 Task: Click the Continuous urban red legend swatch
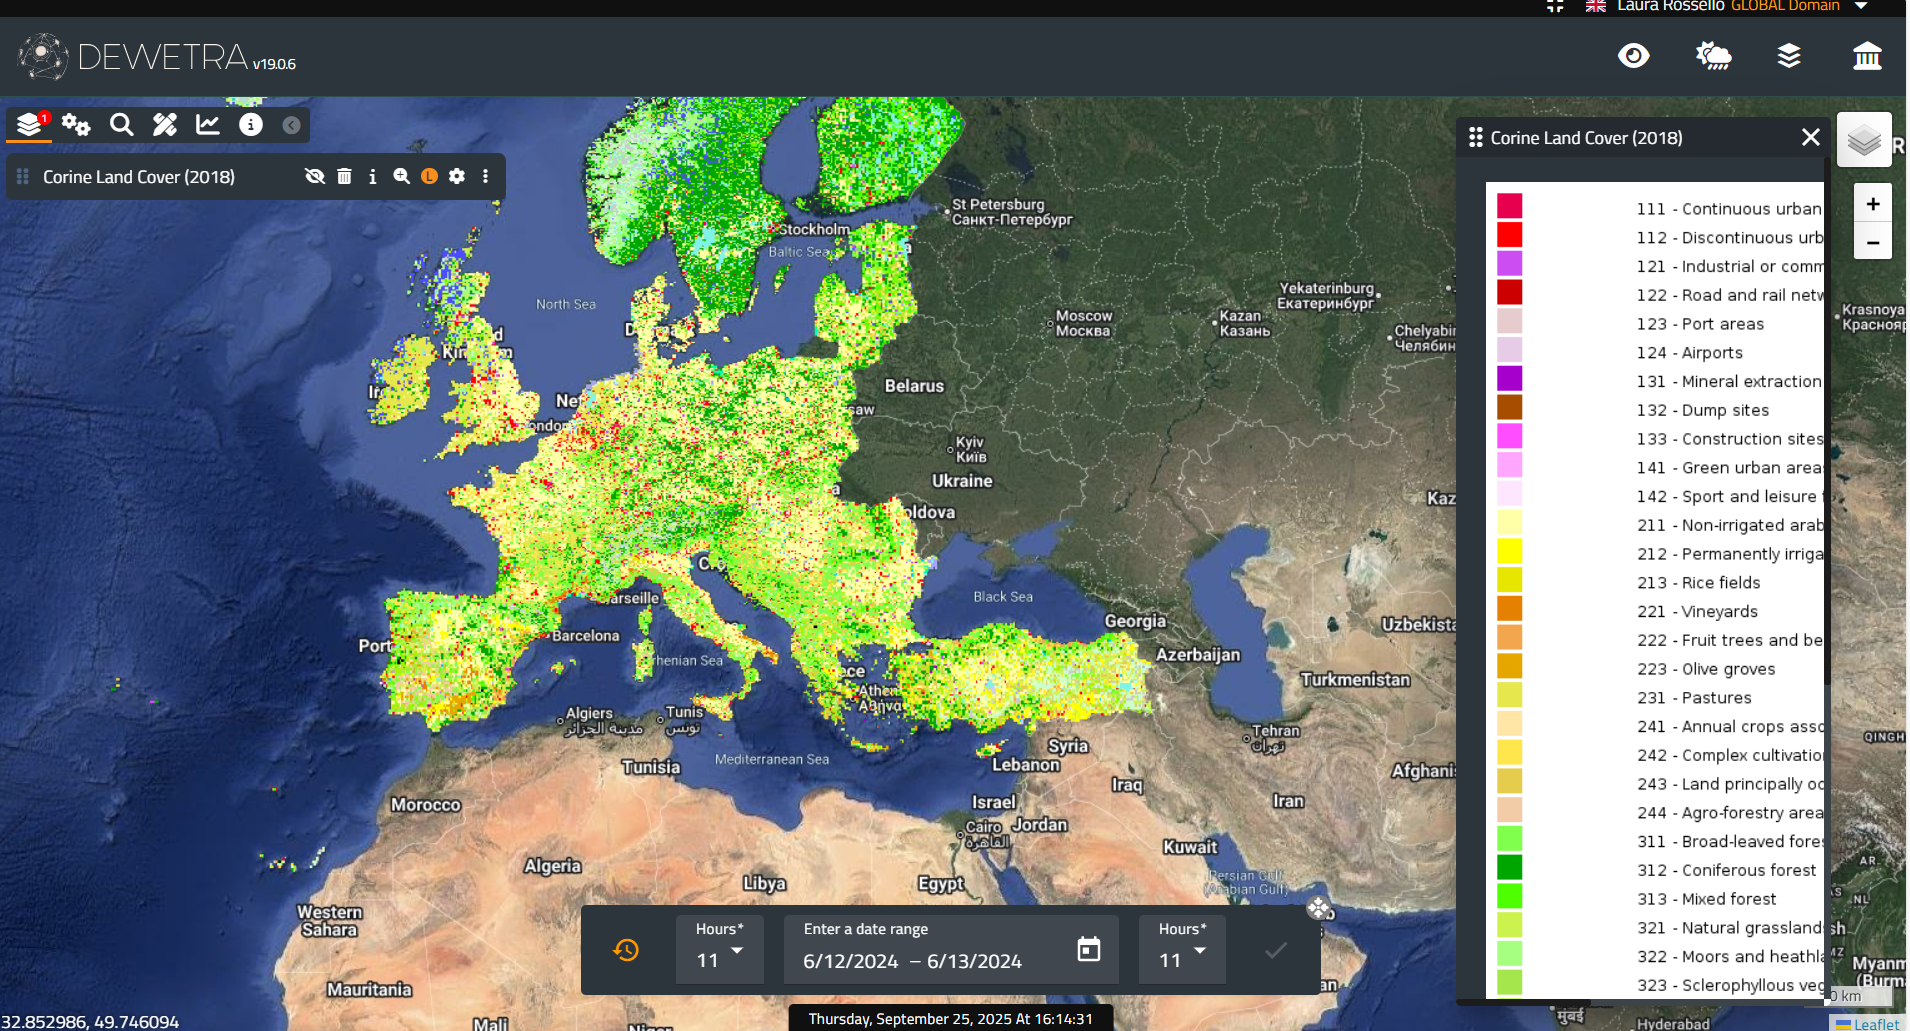point(1509,206)
